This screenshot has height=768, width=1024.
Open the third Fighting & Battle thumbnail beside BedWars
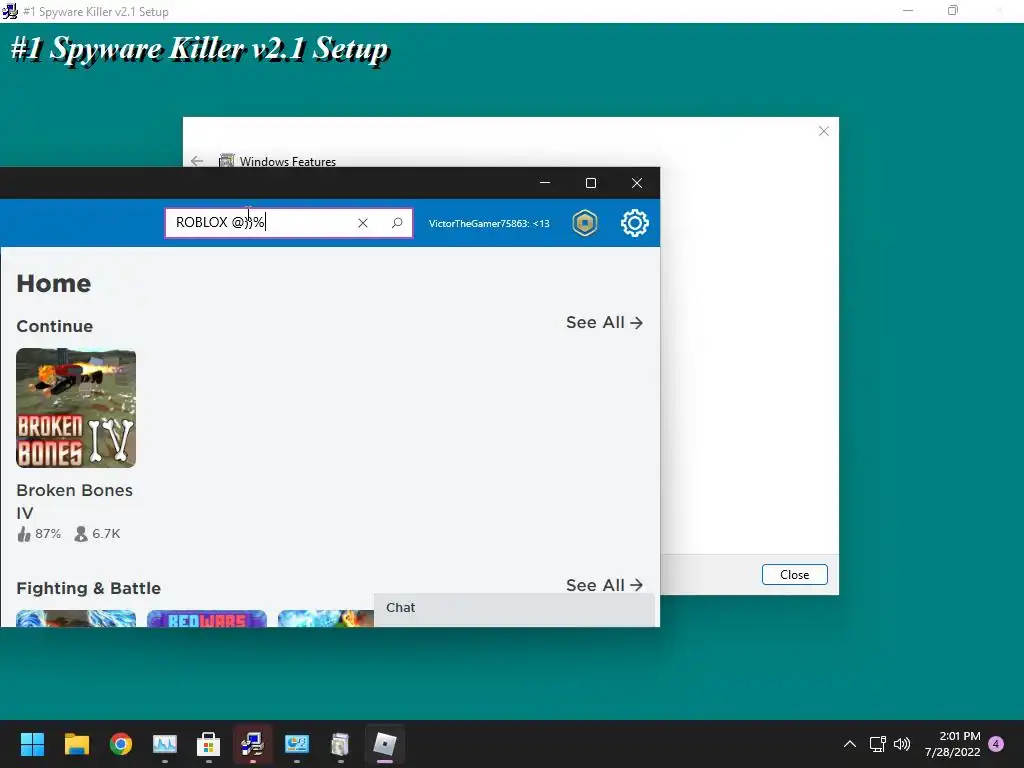tap(326, 618)
